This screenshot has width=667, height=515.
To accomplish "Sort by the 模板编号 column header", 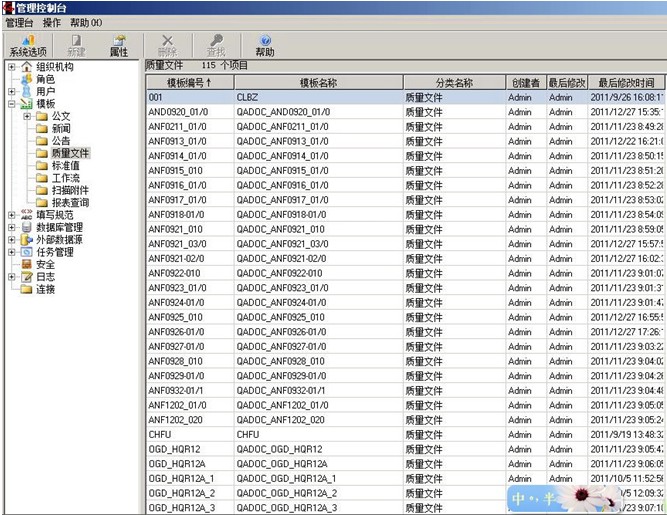I will 188,82.
